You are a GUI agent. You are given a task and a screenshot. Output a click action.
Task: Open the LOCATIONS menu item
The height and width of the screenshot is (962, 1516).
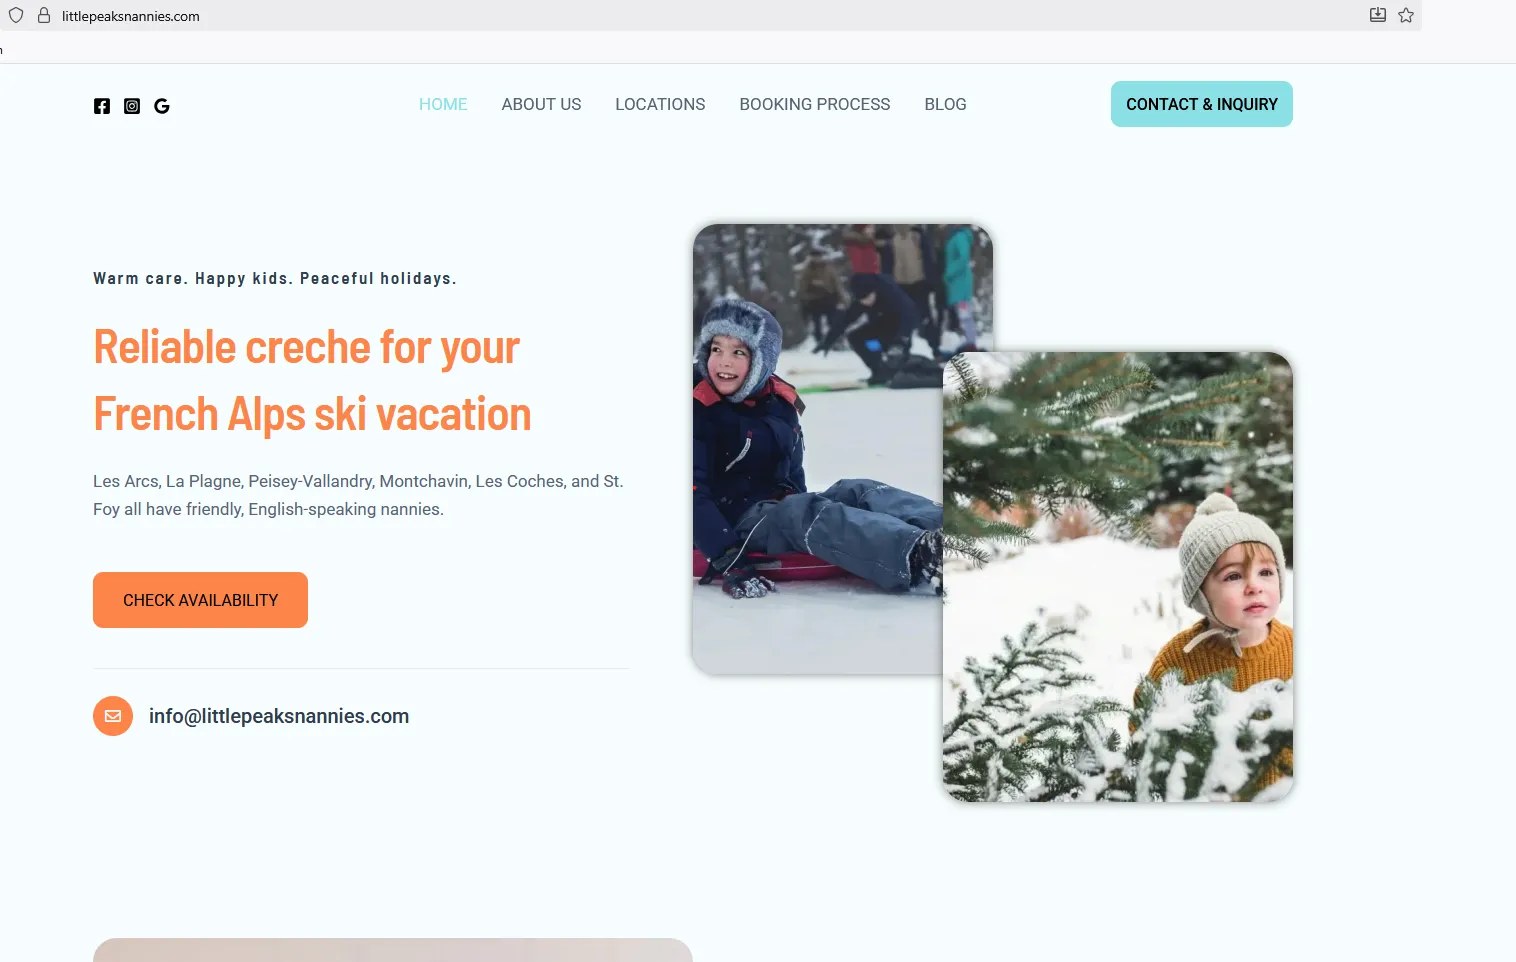pyautogui.click(x=660, y=104)
